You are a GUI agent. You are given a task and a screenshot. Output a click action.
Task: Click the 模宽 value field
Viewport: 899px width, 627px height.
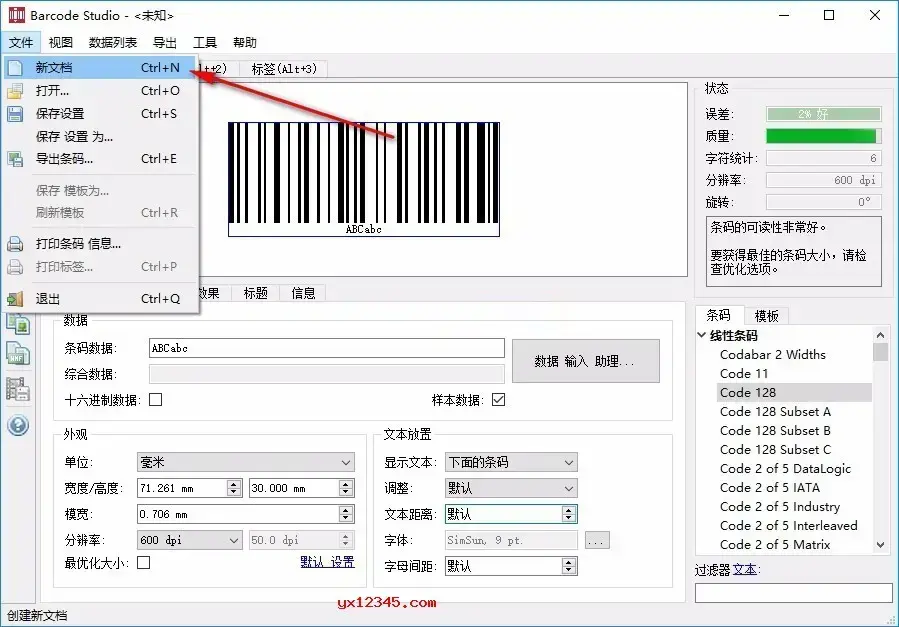pyautogui.click(x=239, y=514)
